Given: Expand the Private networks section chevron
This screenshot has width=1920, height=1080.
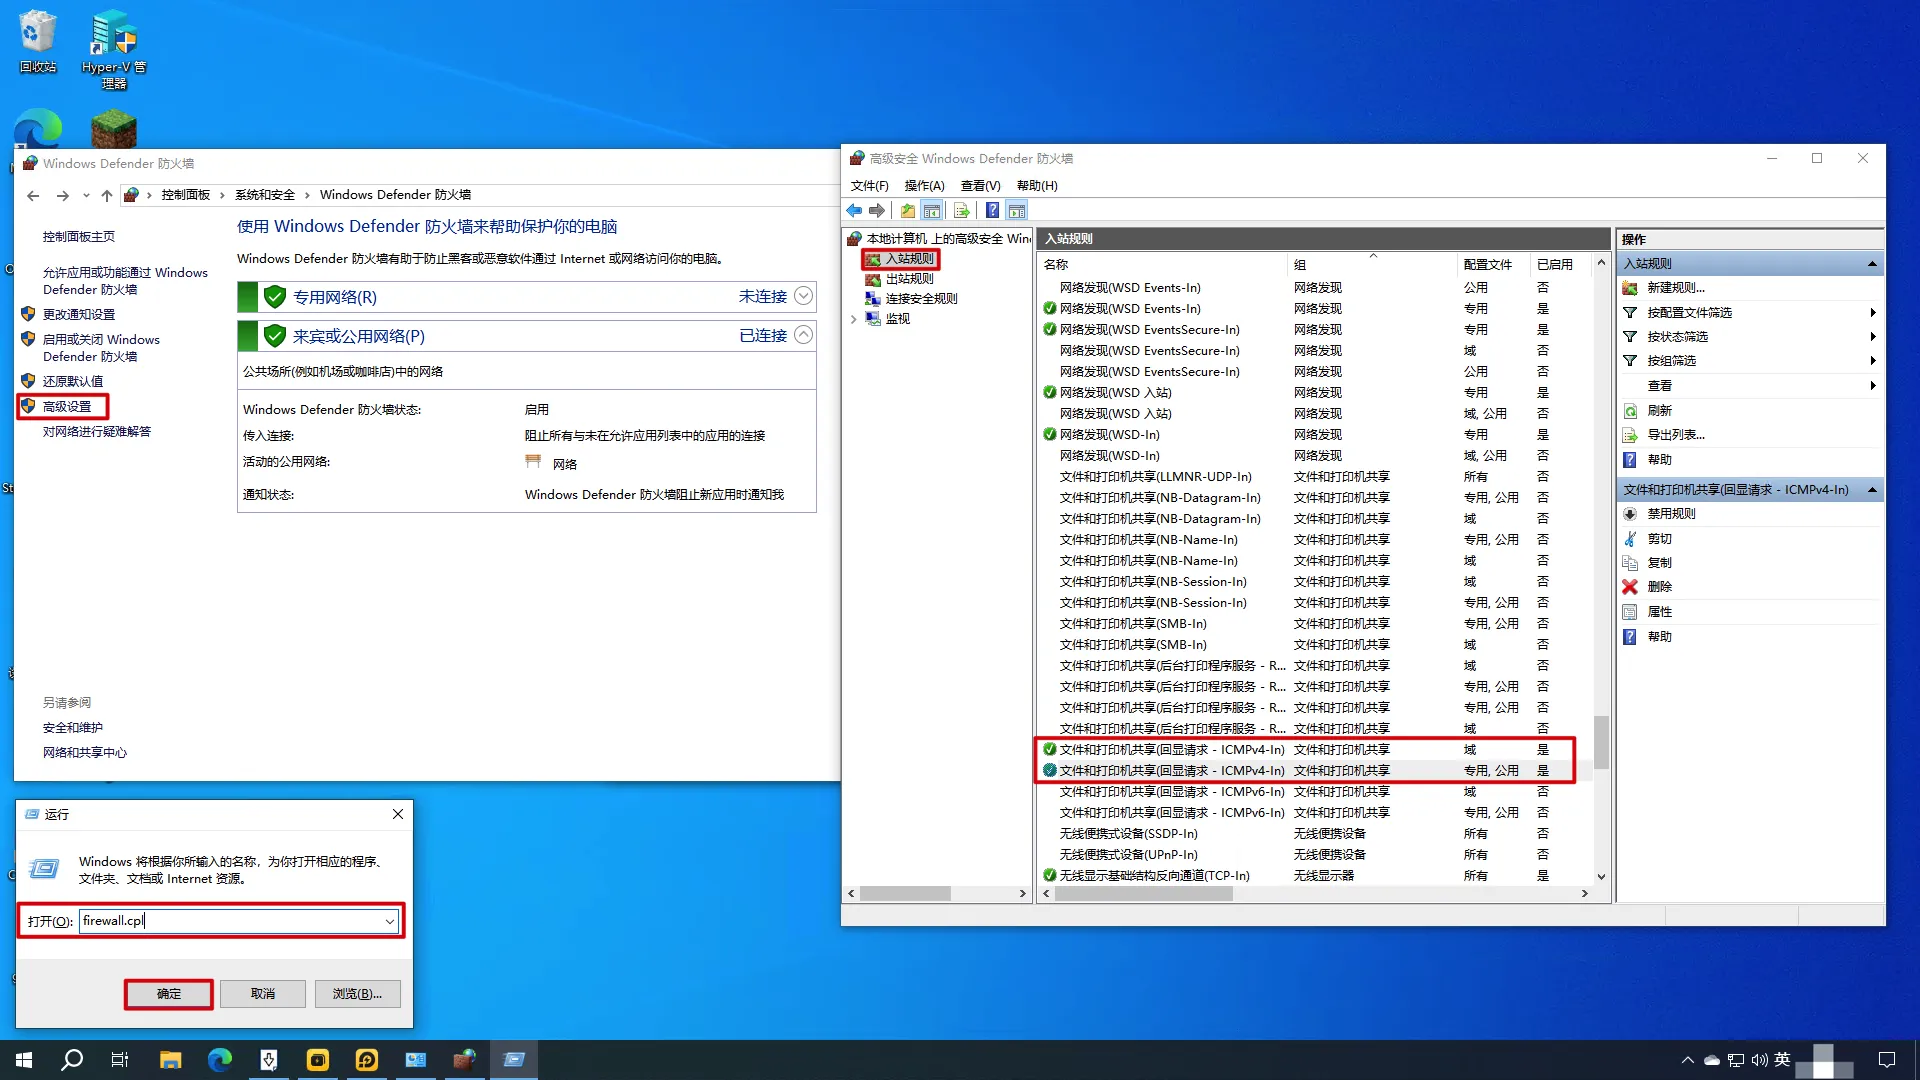Looking at the screenshot, I should coord(803,296).
